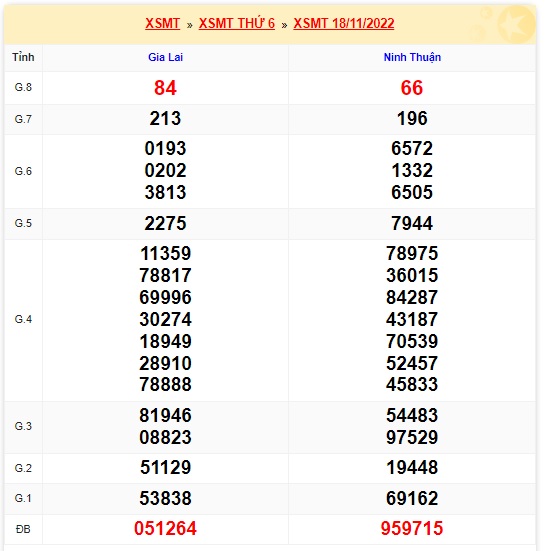Select Gia Lai number 18949
This screenshot has height=551, width=545.
[165, 341]
